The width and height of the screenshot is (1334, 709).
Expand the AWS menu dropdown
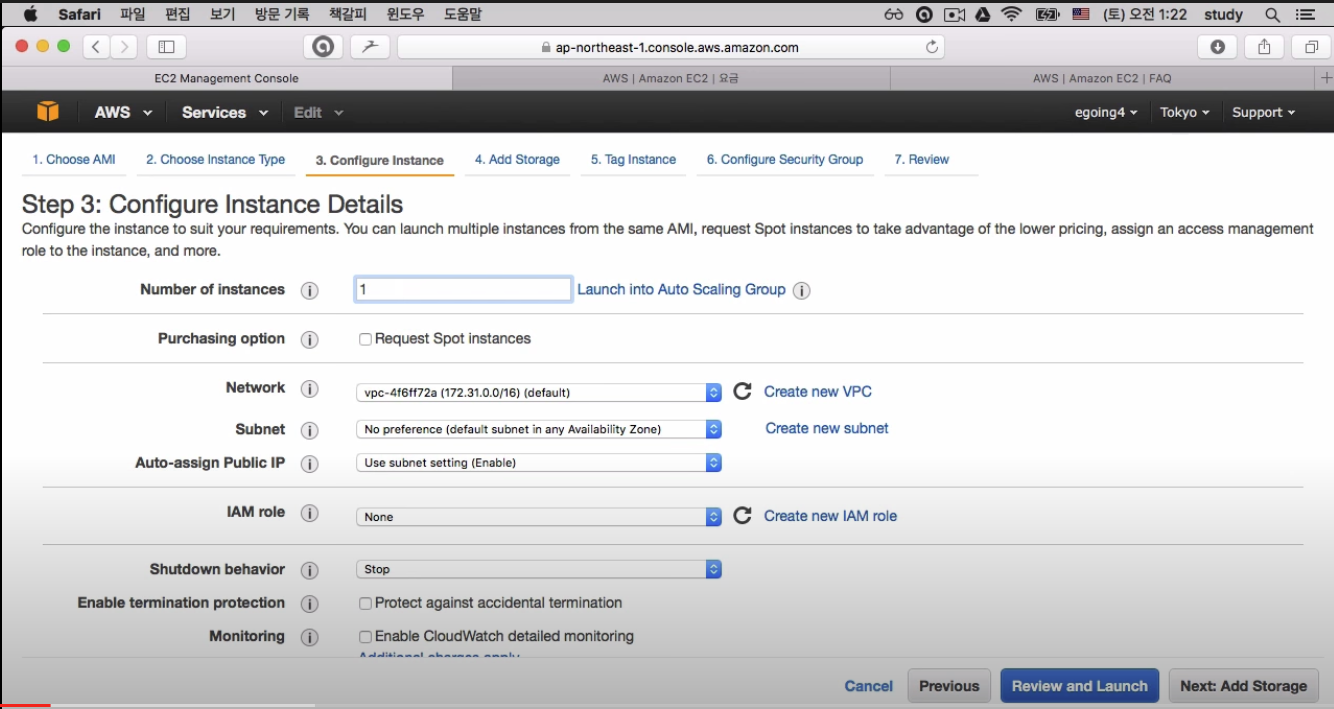pyautogui.click(x=123, y=112)
